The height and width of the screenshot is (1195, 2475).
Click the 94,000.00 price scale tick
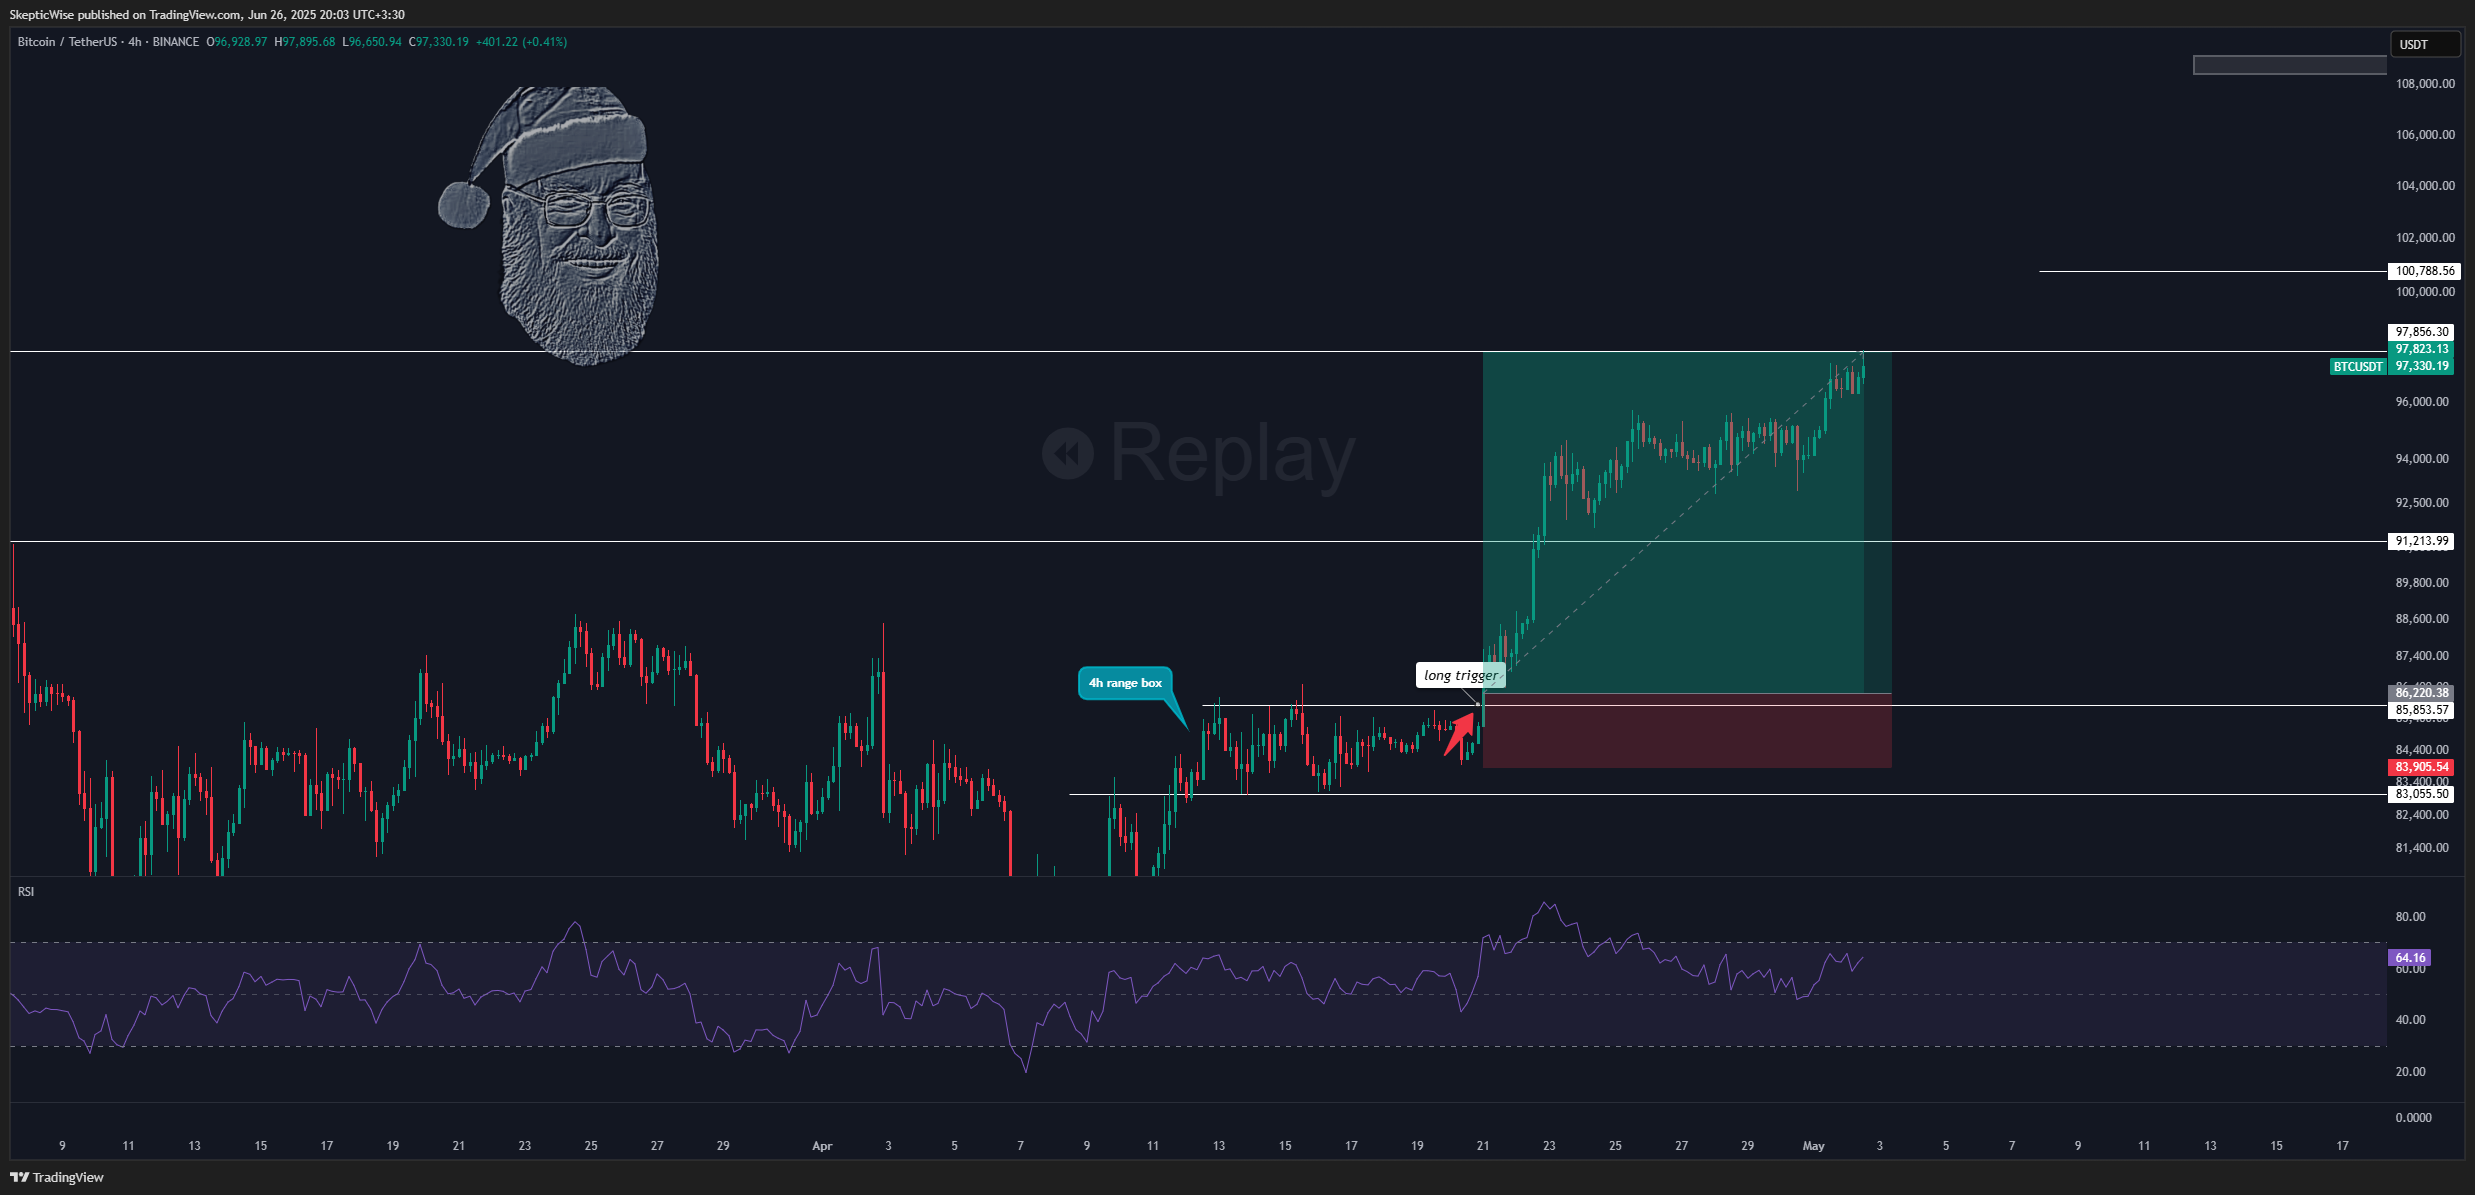pyautogui.click(x=2422, y=459)
